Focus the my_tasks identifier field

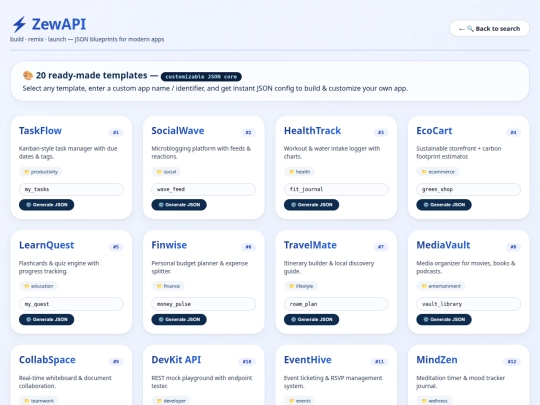point(71,189)
